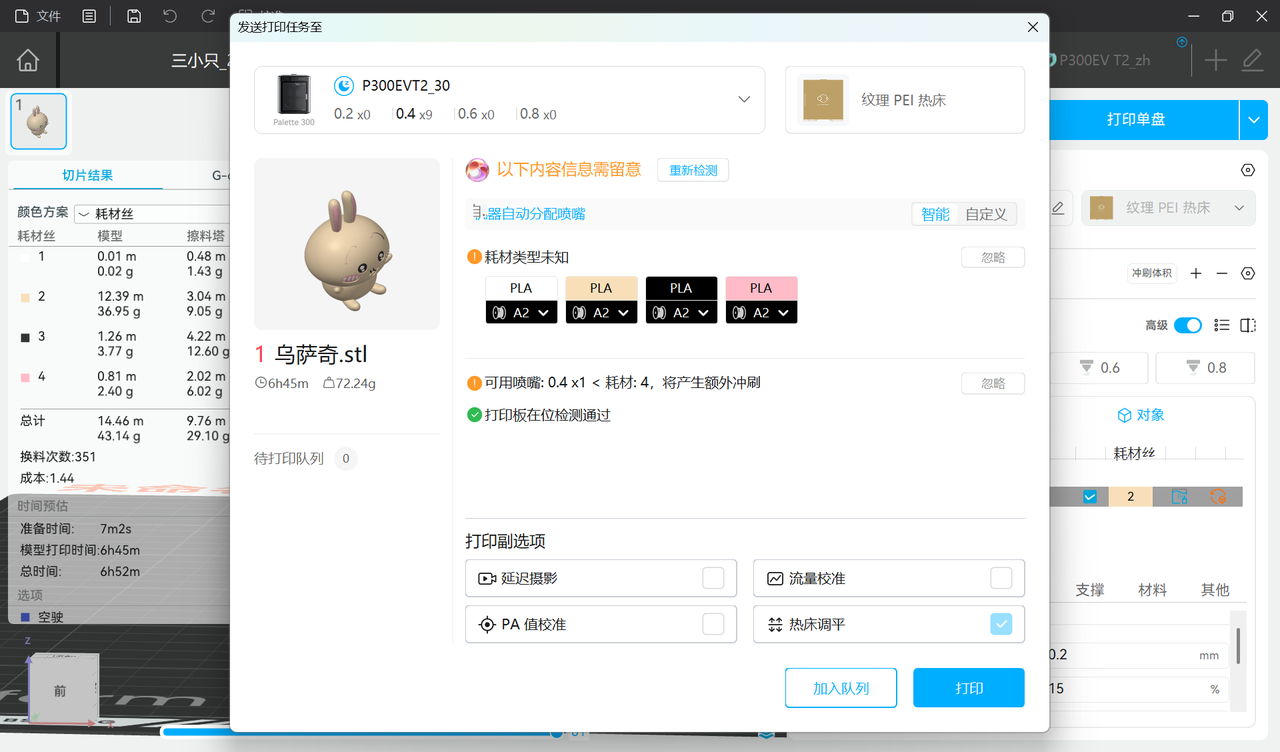Screen dimensions: 1280x752
Task: Click the plus icon next to 冲刷体积
Action: coord(1196,273)
